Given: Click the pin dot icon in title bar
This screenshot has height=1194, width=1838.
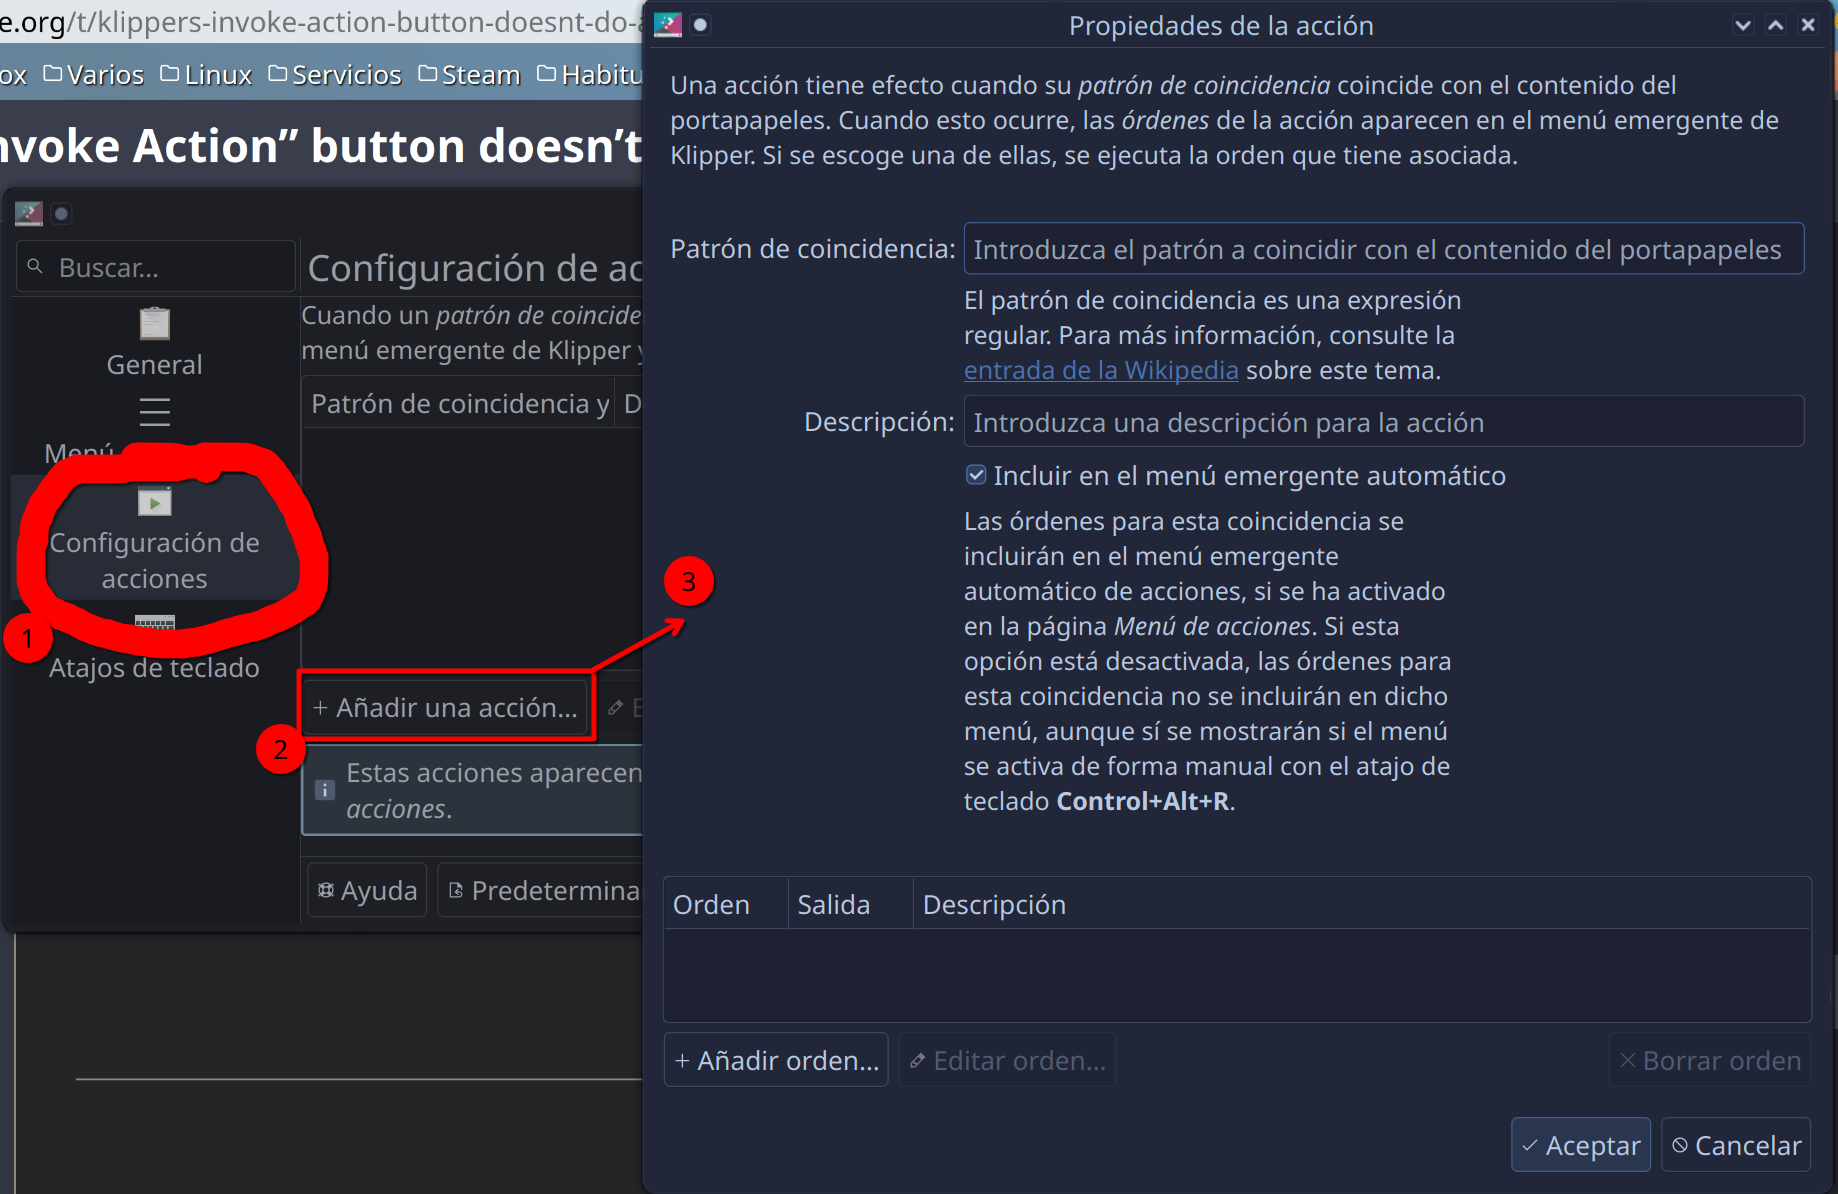Looking at the screenshot, I should [x=701, y=25].
